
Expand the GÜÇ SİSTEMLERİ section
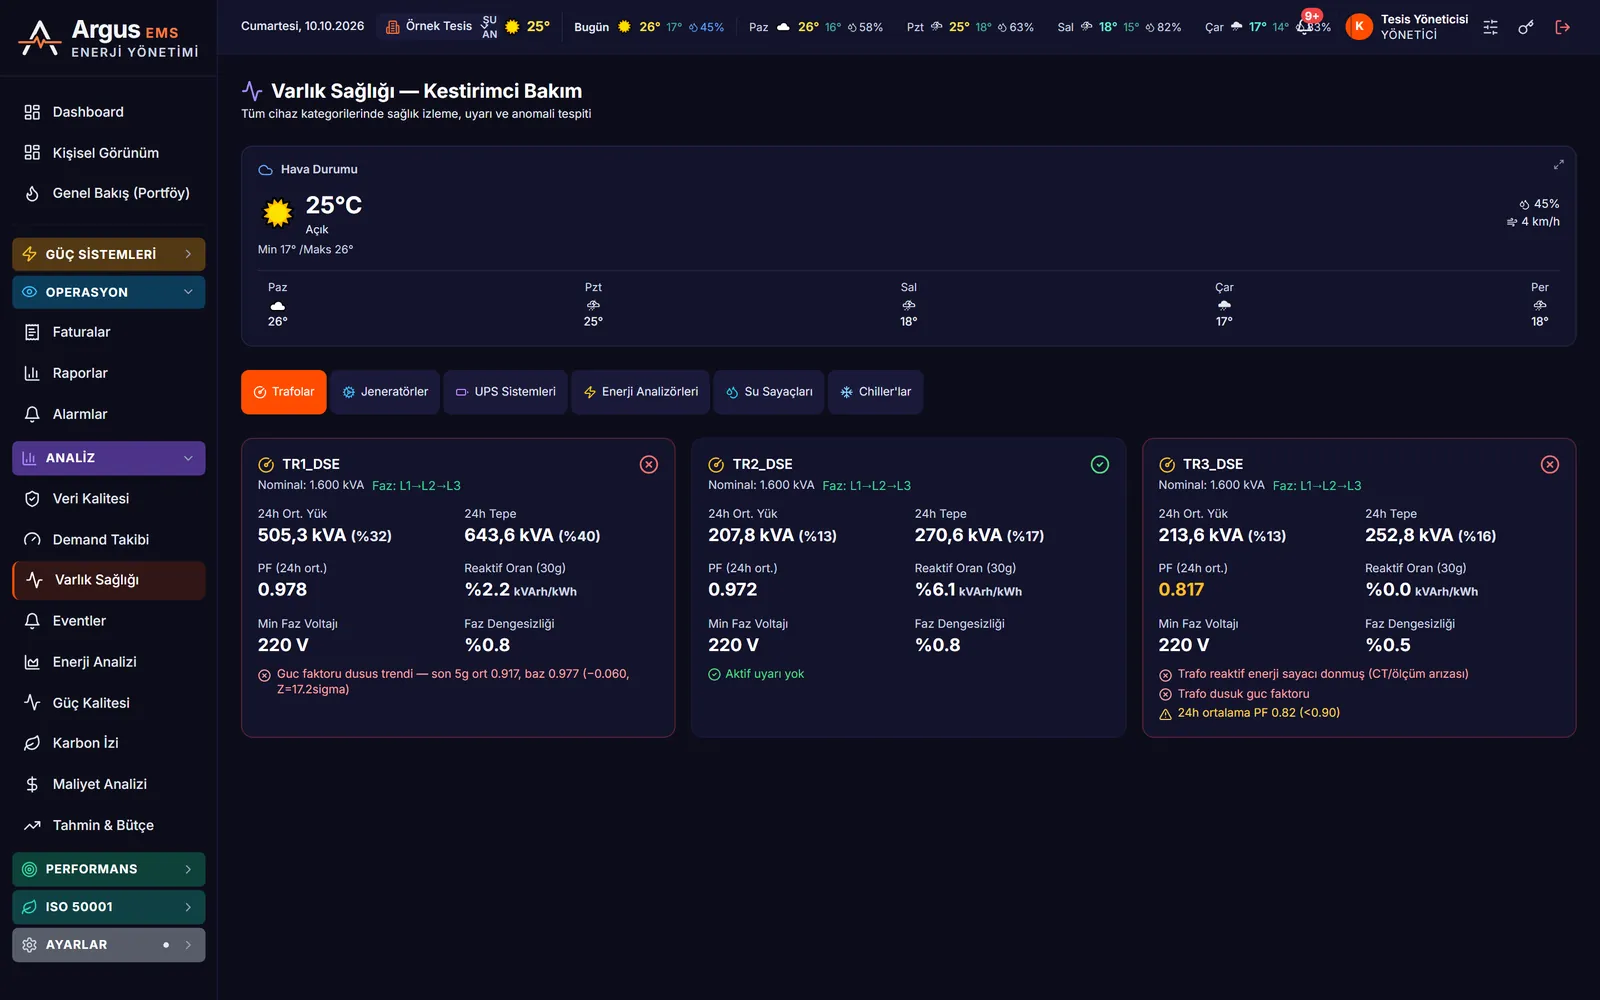(109, 254)
